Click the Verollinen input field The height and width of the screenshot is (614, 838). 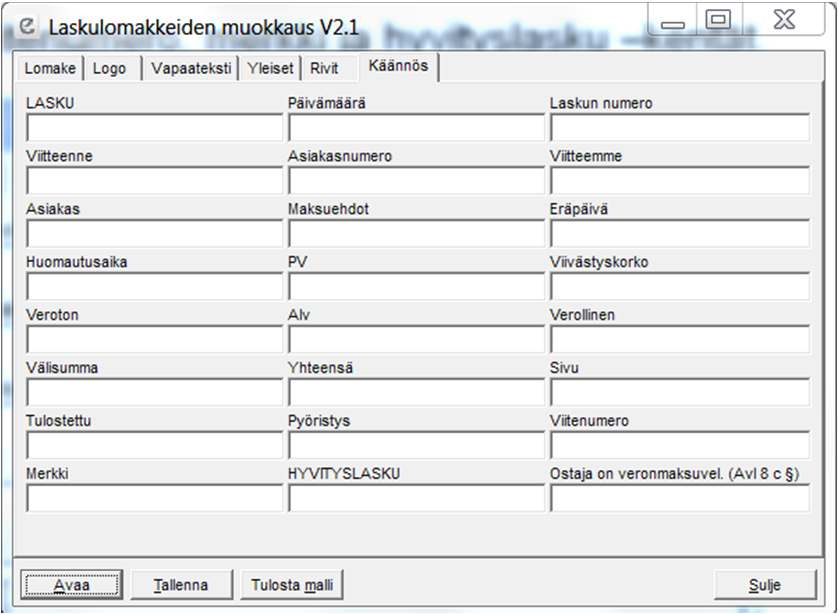pos(680,339)
